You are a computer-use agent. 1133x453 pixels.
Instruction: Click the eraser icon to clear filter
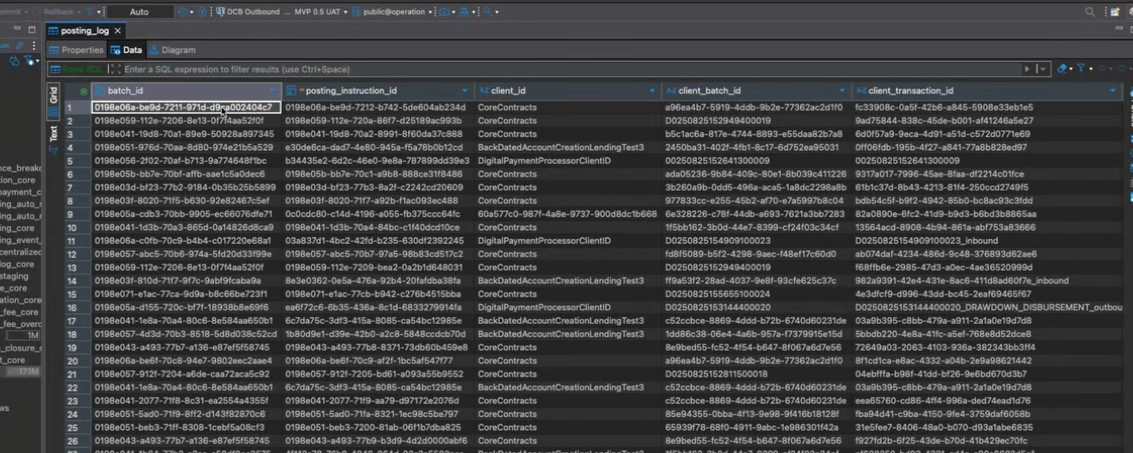coord(1061,69)
